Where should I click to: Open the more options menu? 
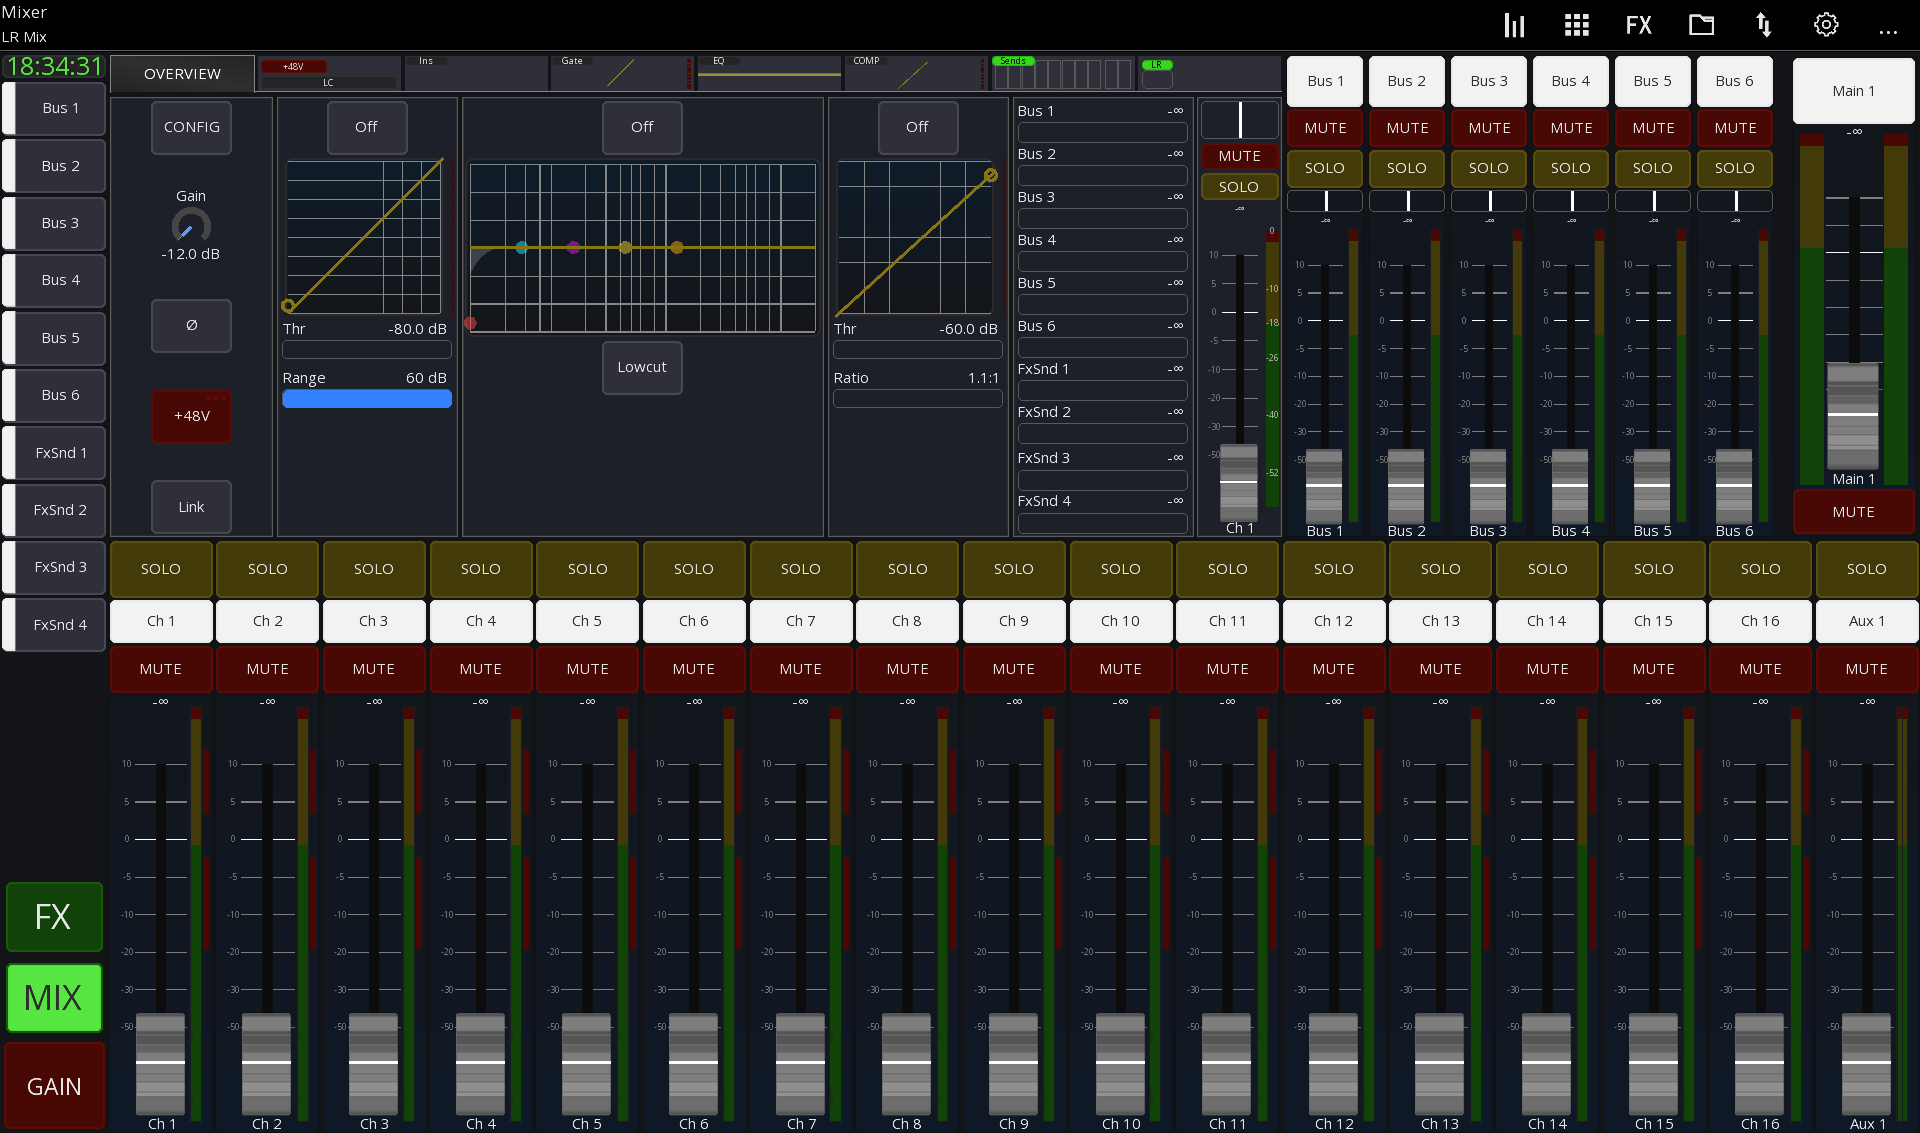(x=1888, y=31)
